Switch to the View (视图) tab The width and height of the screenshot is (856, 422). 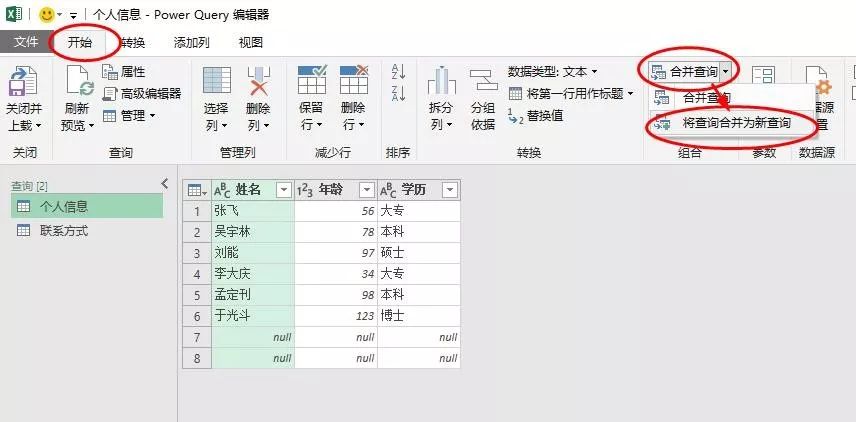[x=251, y=43]
